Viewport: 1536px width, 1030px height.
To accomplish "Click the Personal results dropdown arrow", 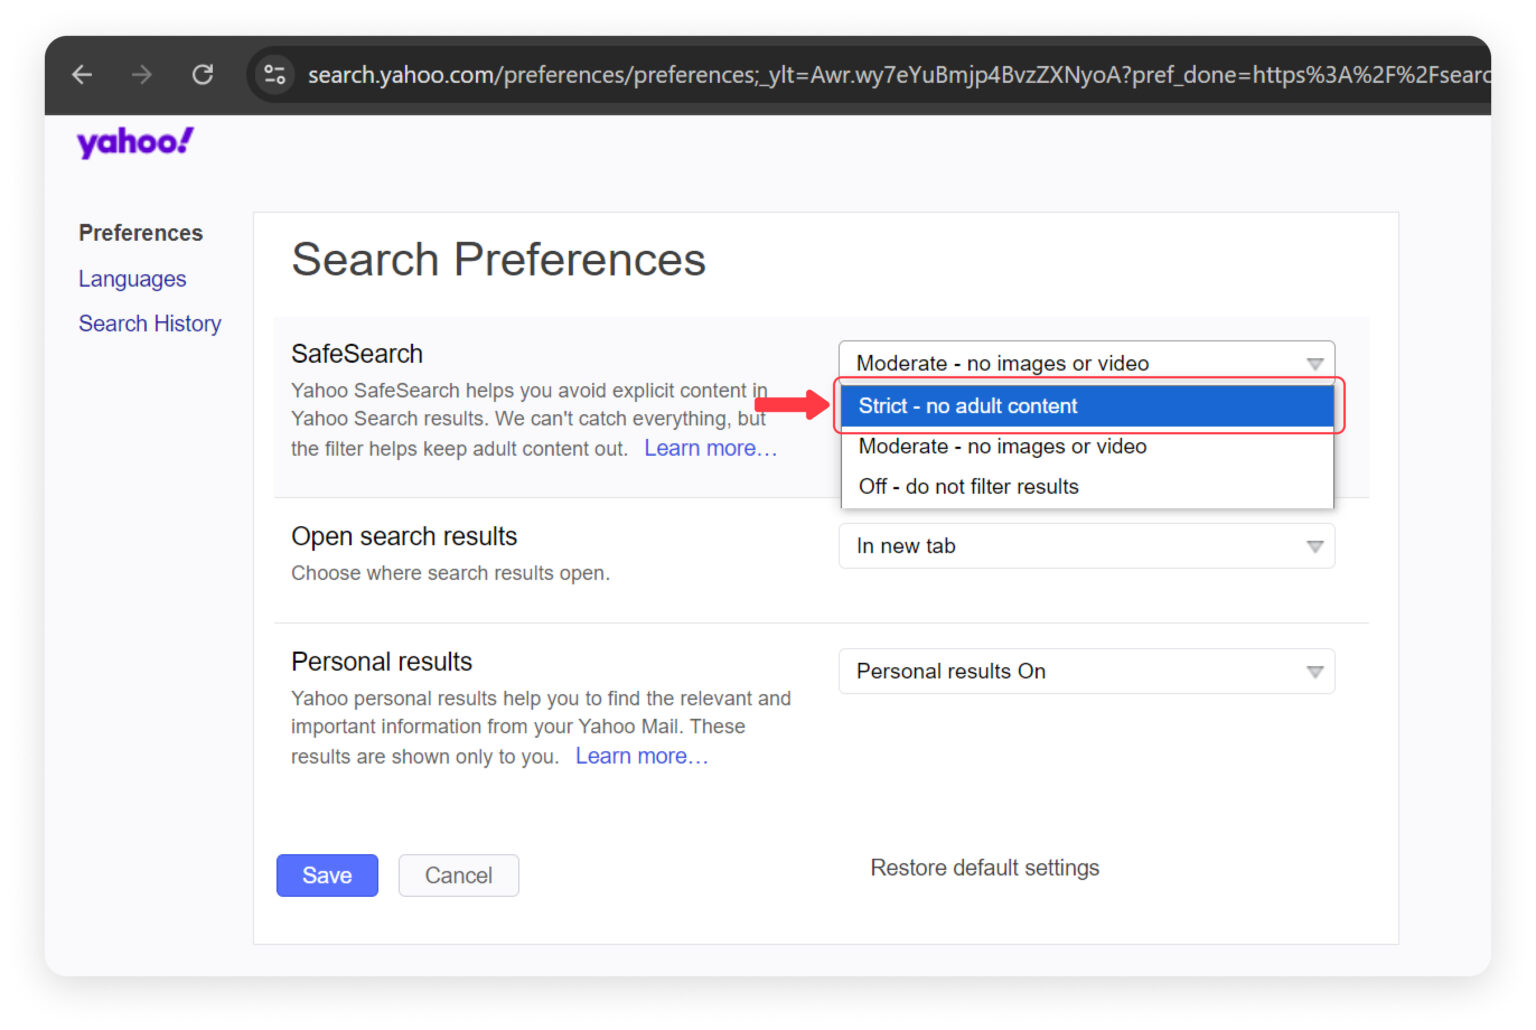I will tap(1314, 671).
